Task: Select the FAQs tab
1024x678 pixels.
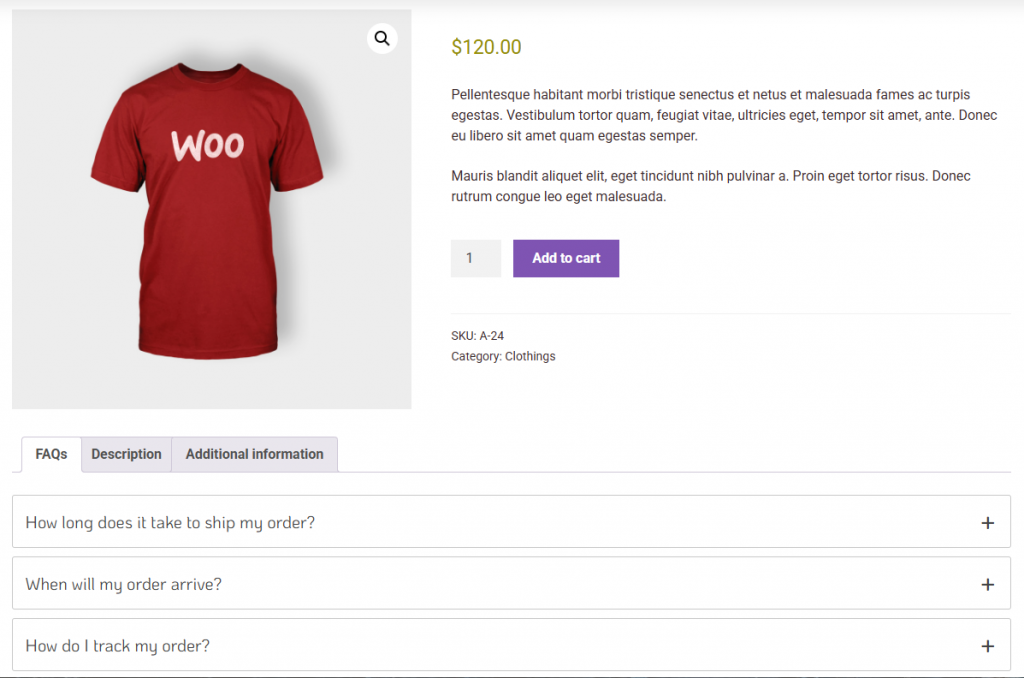Action: (x=51, y=454)
